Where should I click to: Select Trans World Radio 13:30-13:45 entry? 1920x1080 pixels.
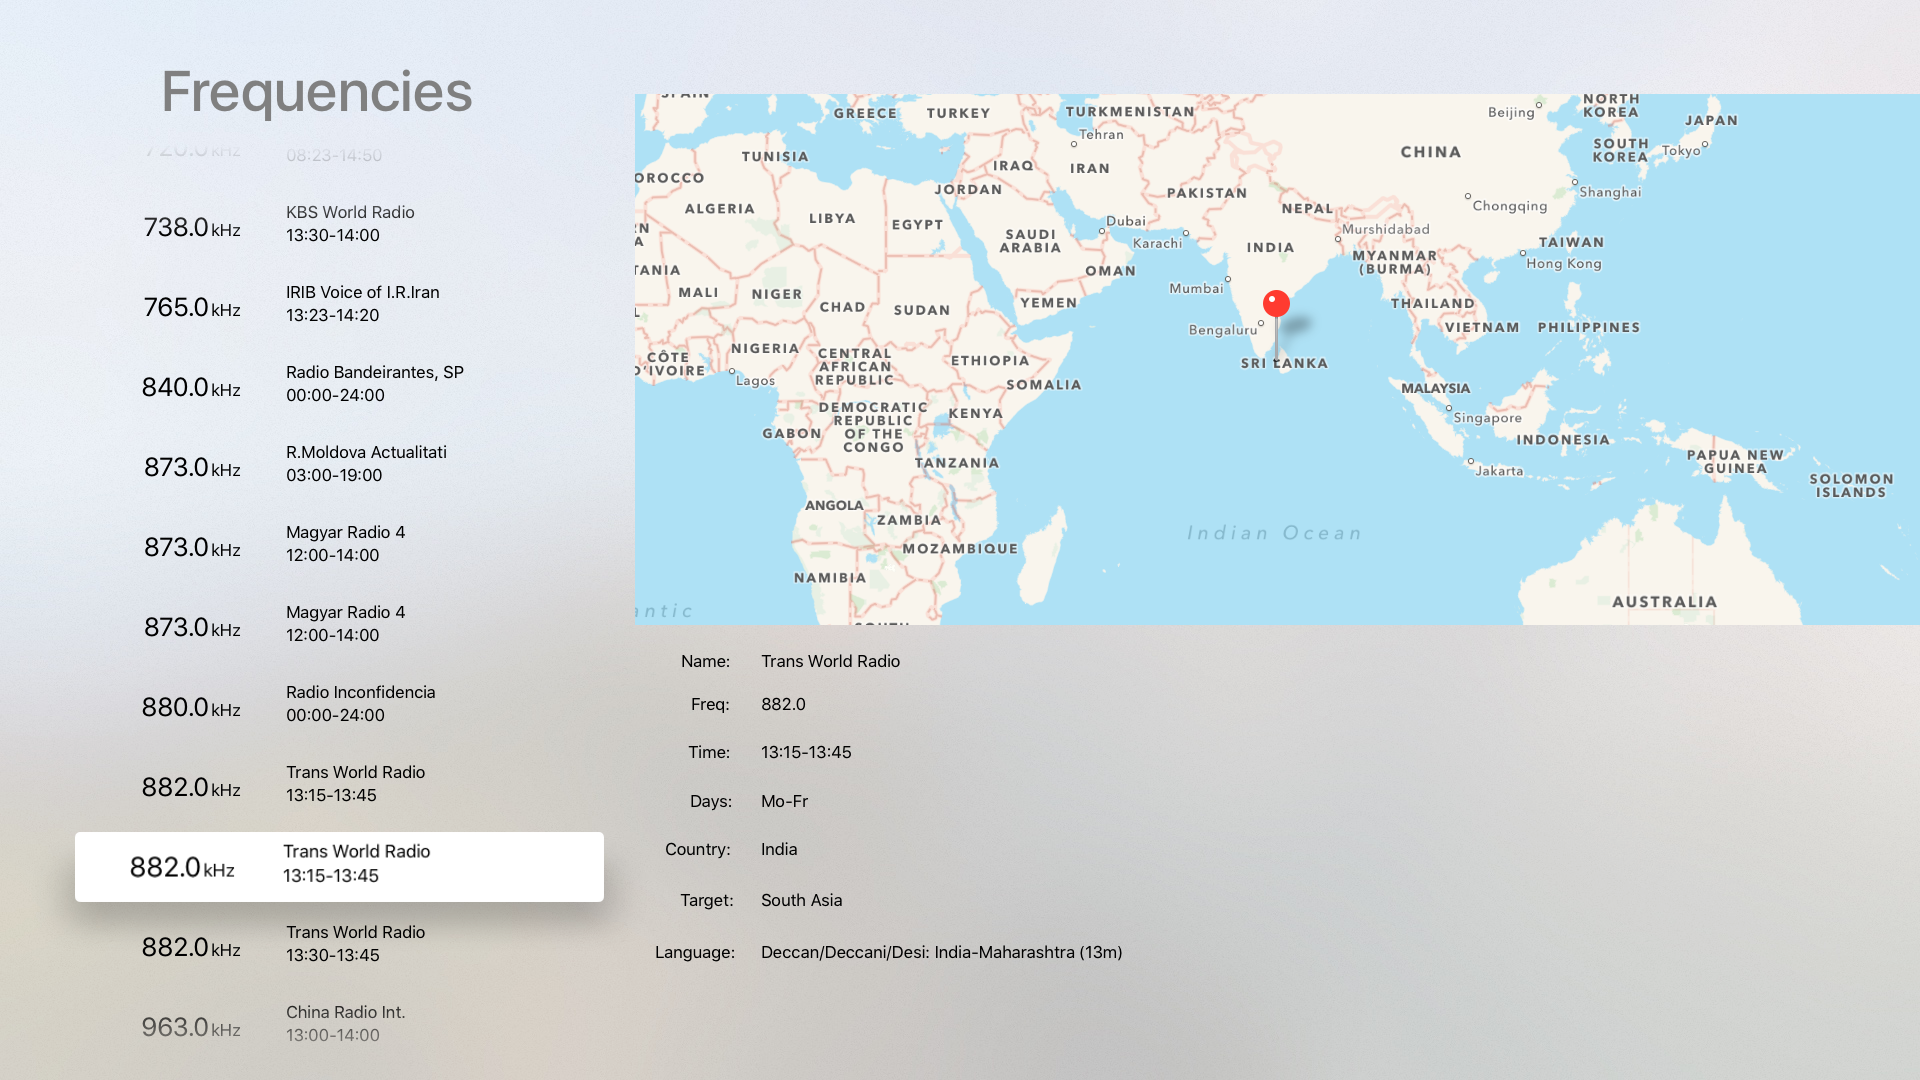tap(339, 945)
